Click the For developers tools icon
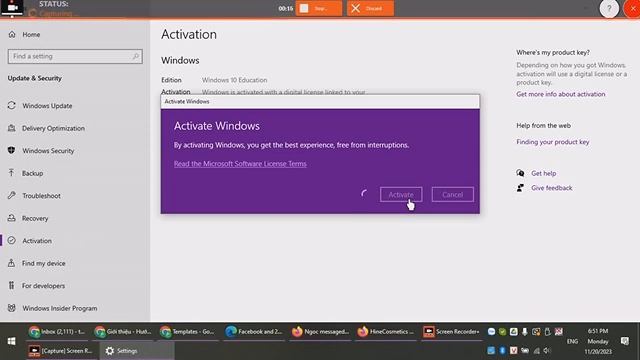The height and width of the screenshot is (360, 640). click(11, 285)
